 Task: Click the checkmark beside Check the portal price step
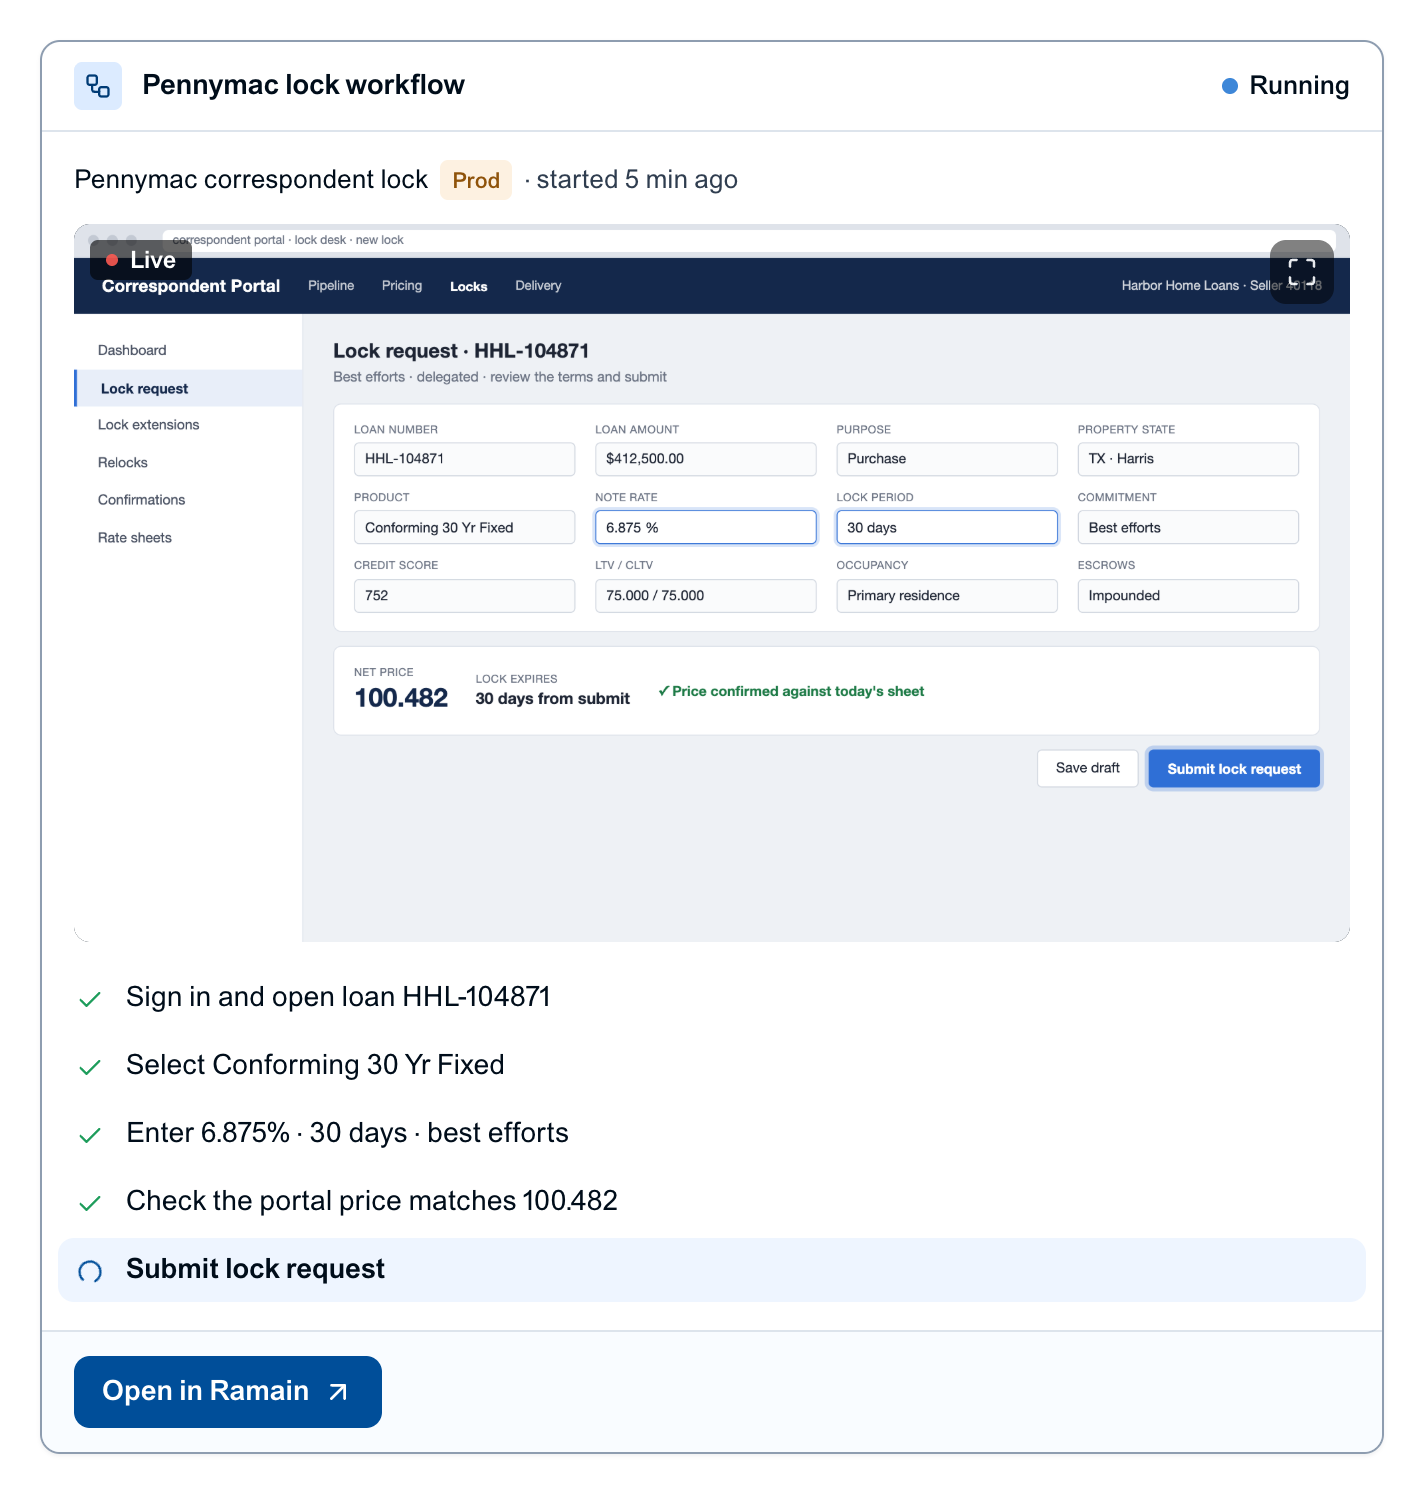[x=90, y=1203]
